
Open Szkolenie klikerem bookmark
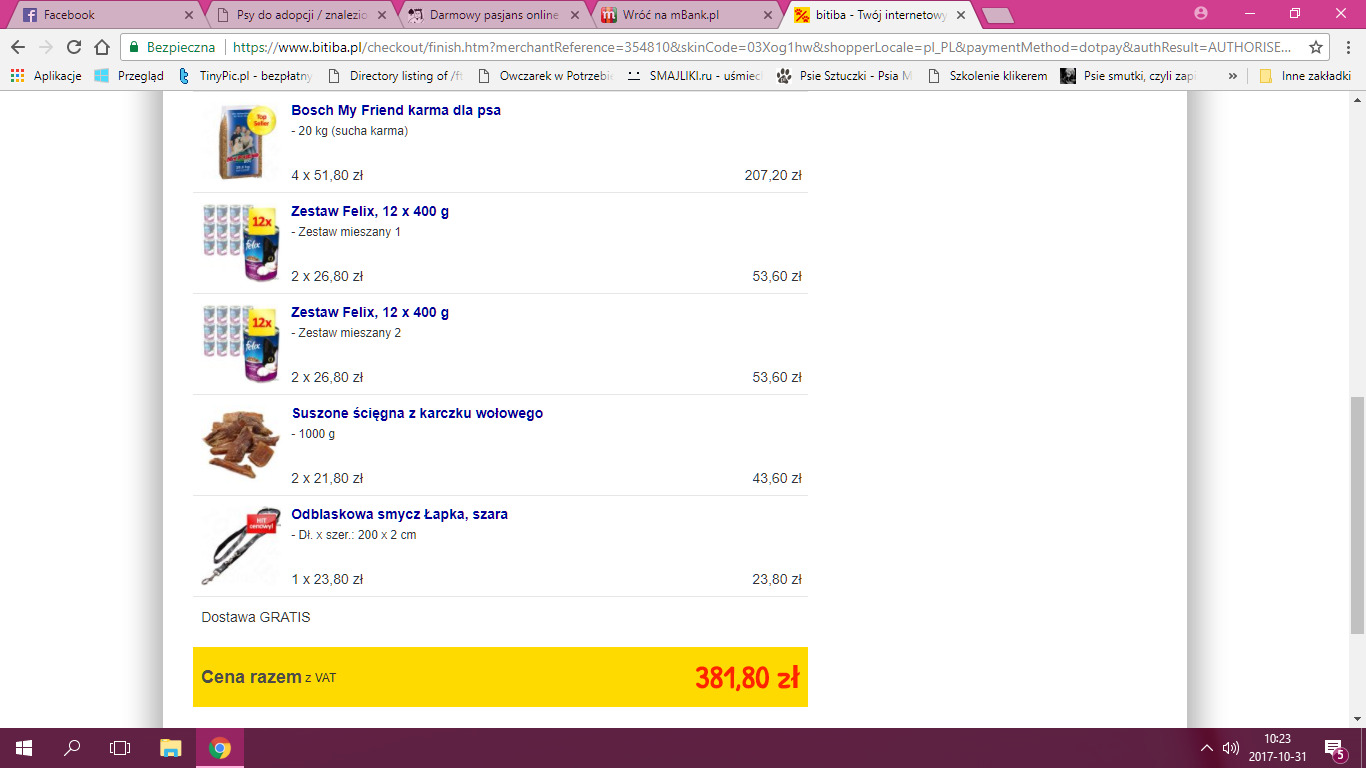pyautogui.click(x=988, y=76)
